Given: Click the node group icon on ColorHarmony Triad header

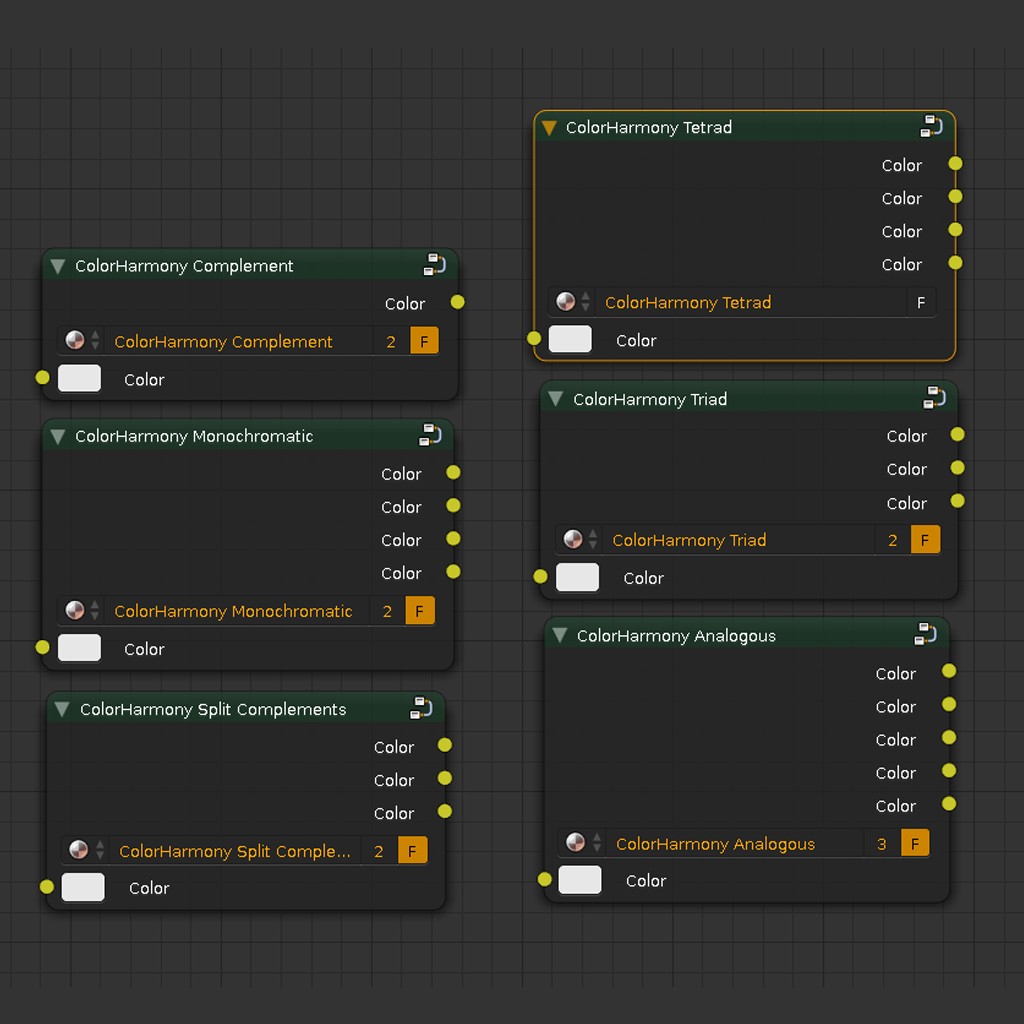Looking at the screenshot, I should (933, 398).
